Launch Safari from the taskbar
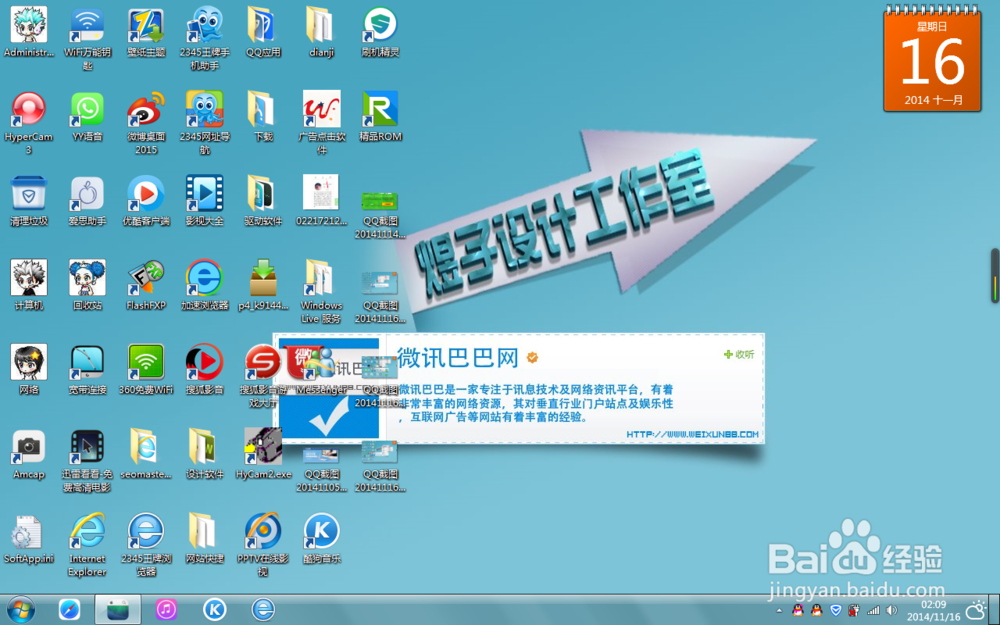1000x625 pixels. [x=69, y=610]
